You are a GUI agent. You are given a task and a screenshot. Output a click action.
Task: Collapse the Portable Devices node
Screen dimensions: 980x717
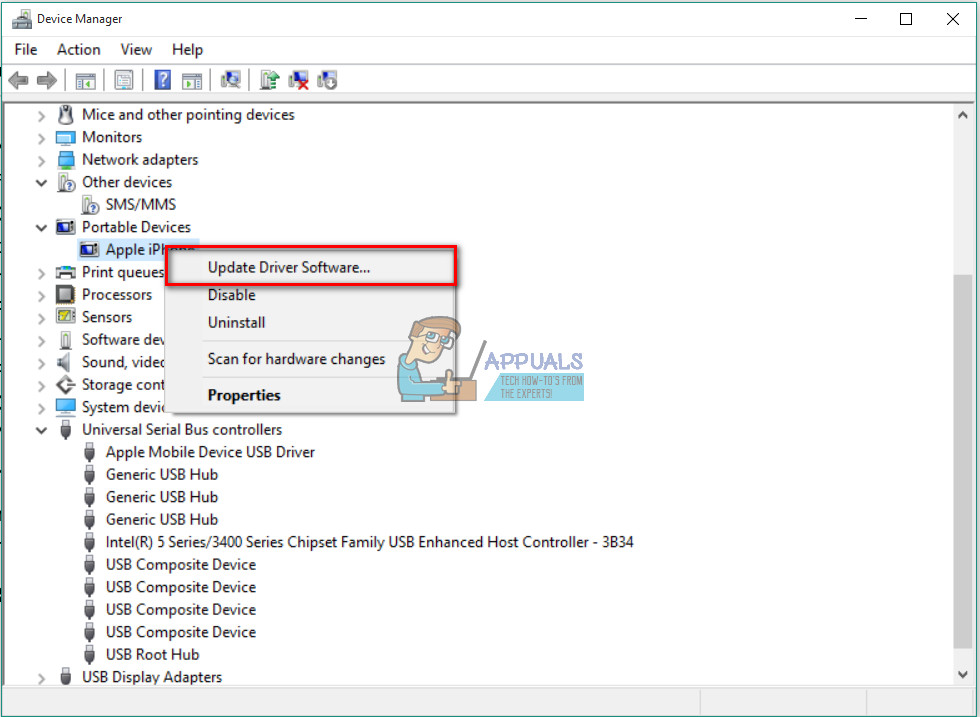point(41,228)
